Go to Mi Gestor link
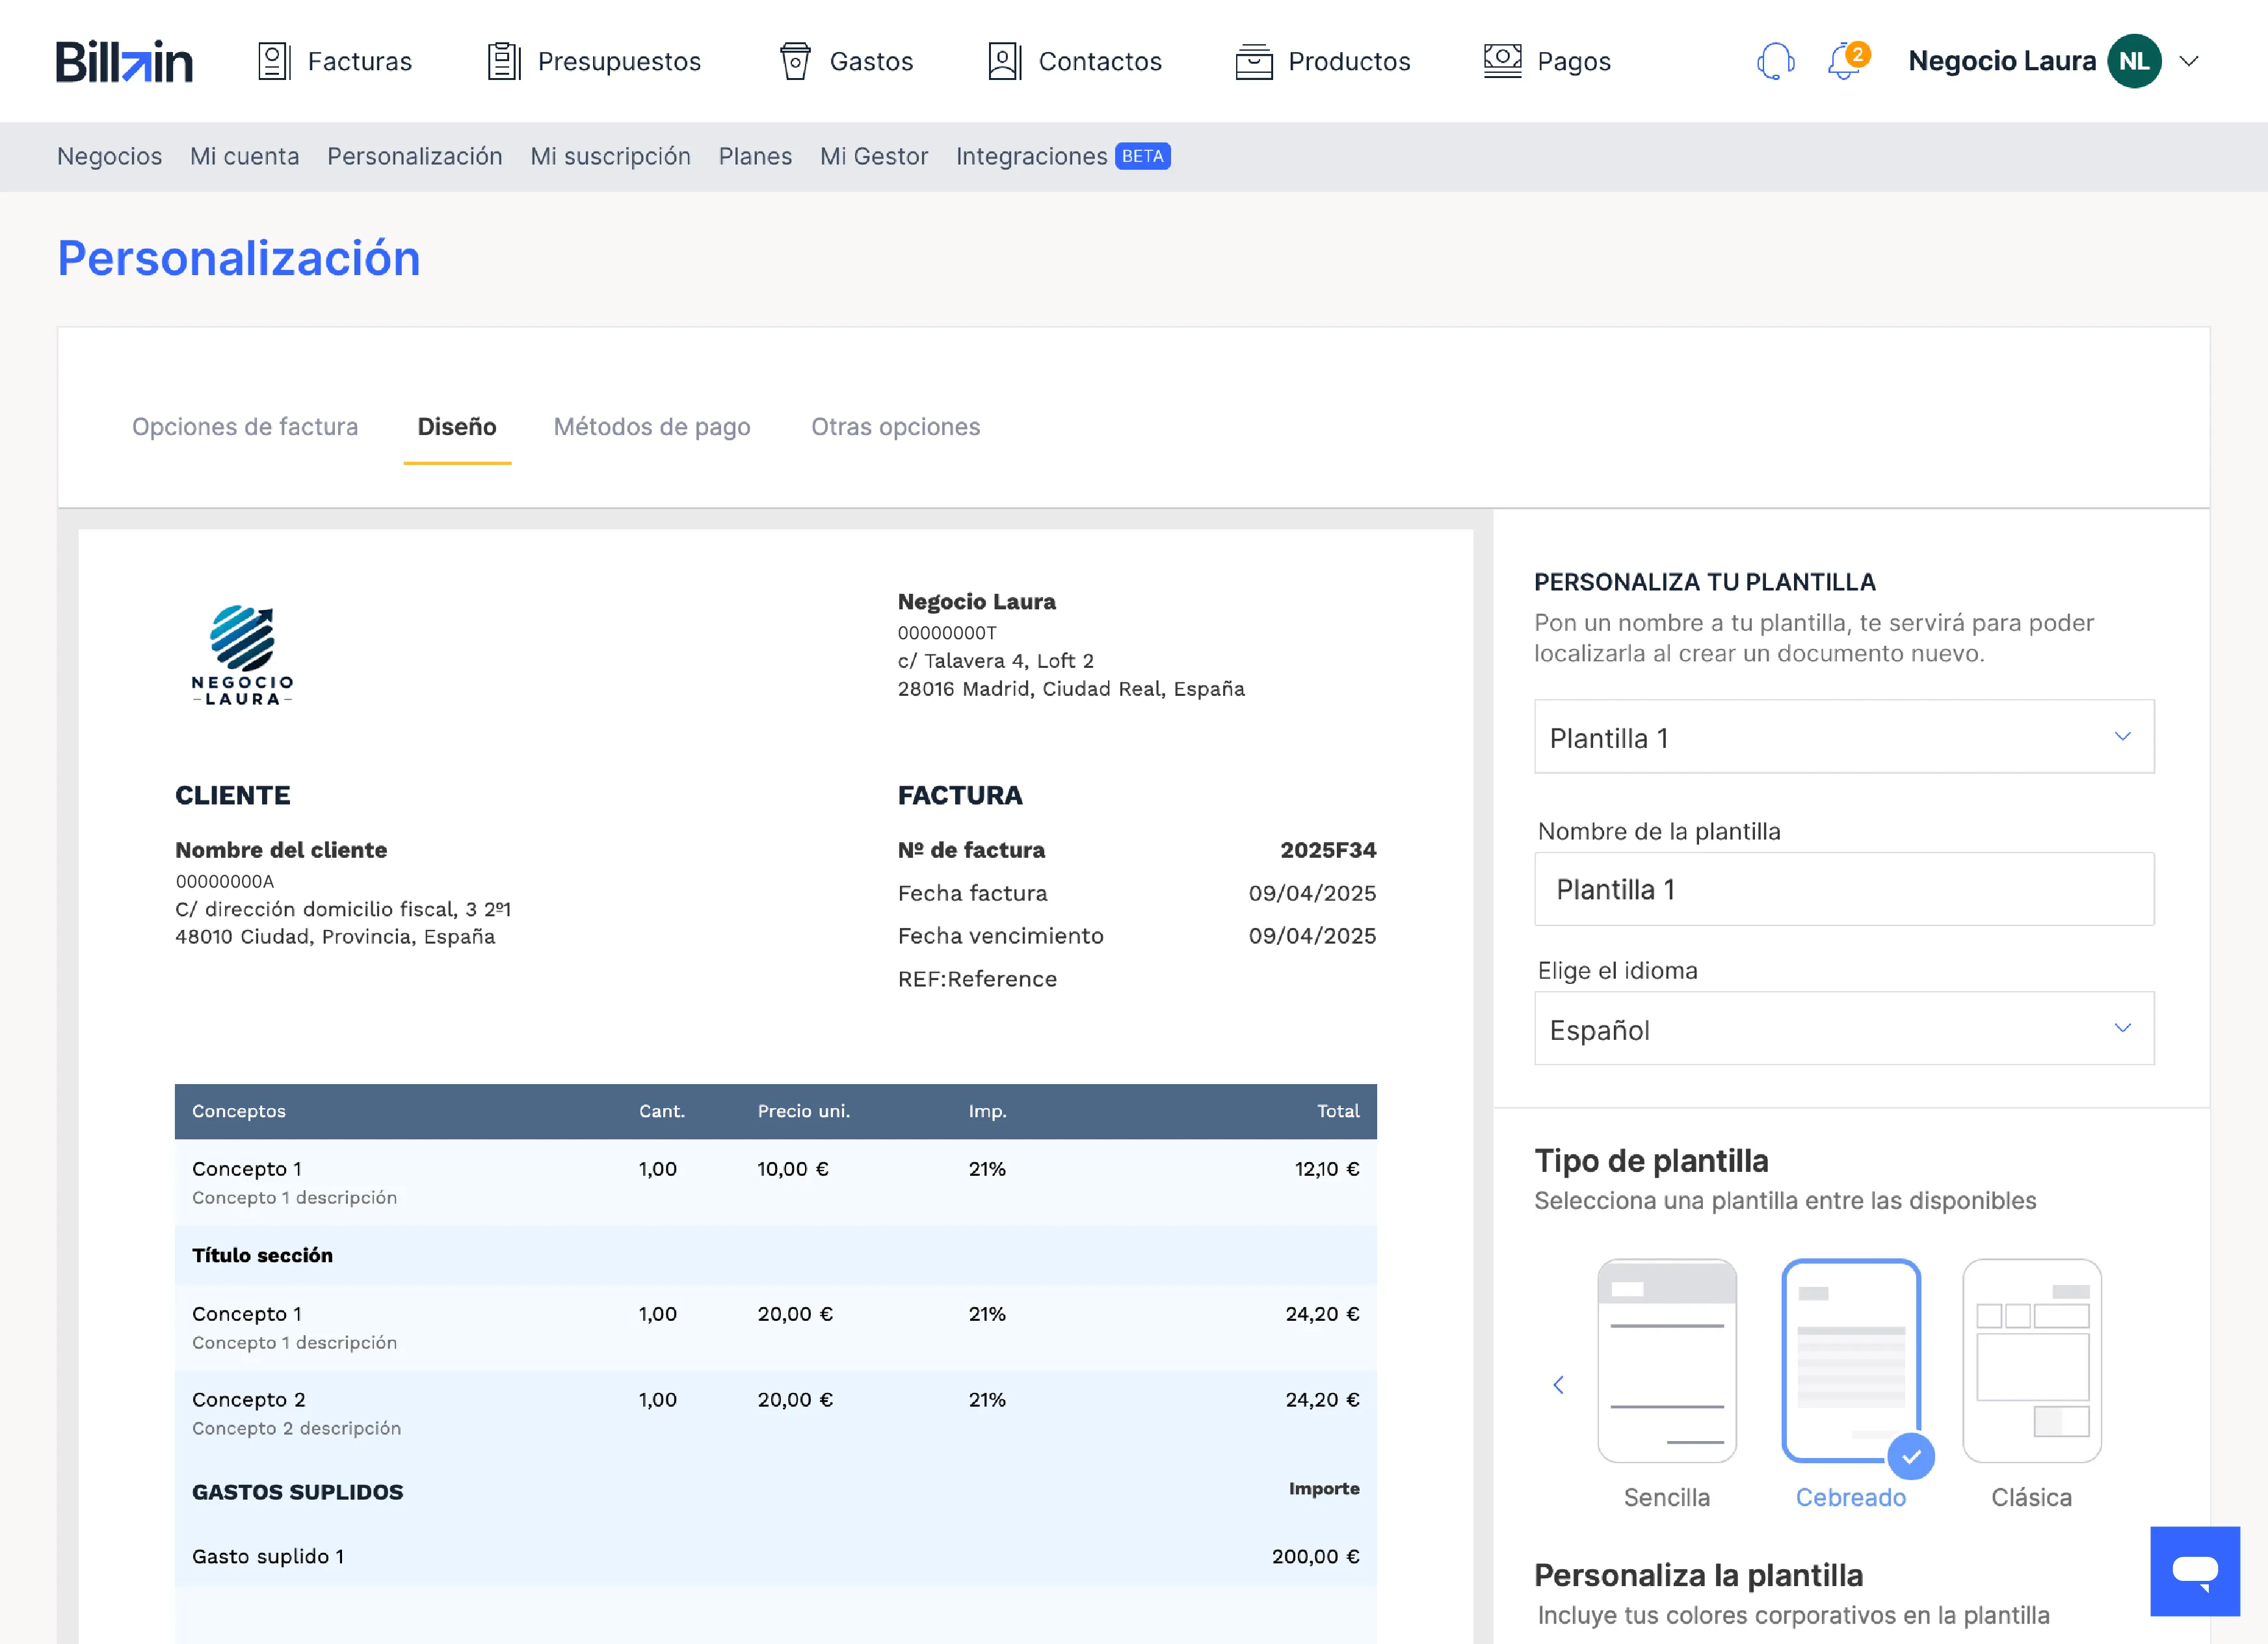The height and width of the screenshot is (1644, 2268). click(x=874, y=157)
